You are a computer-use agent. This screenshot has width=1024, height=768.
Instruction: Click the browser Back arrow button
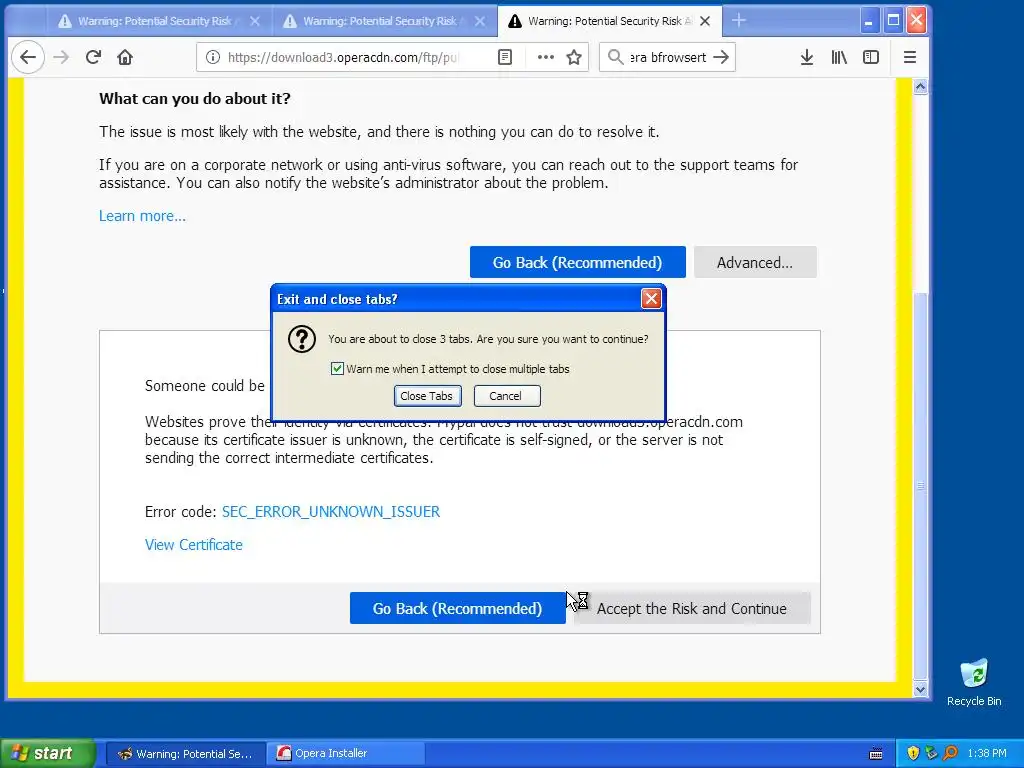tap(27, 57)
